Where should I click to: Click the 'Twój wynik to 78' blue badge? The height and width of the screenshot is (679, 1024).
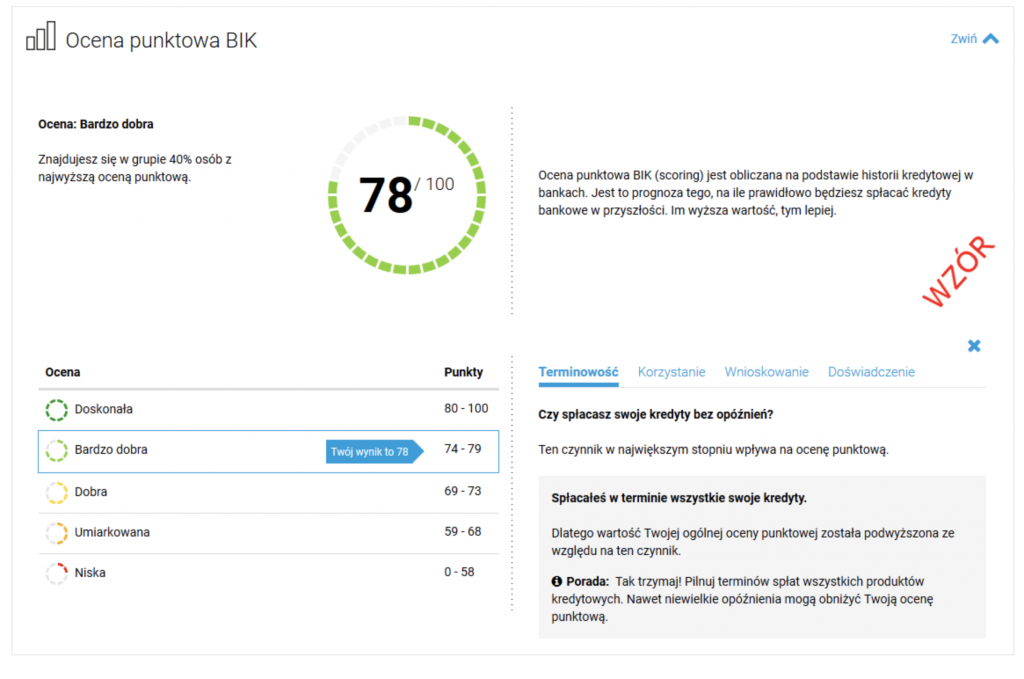(x=374, y=451)
